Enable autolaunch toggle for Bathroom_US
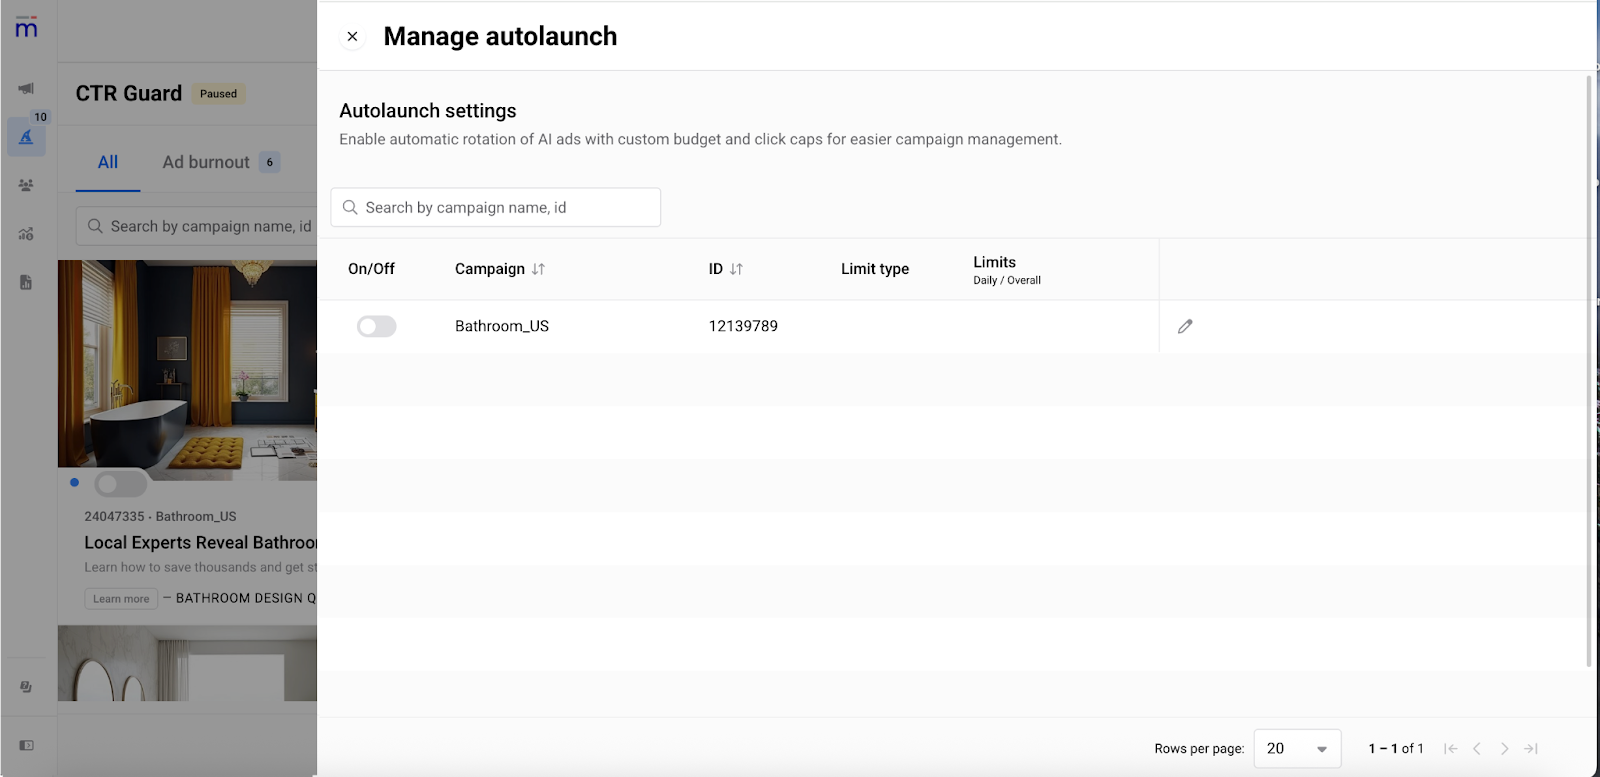 coord(377,327)
